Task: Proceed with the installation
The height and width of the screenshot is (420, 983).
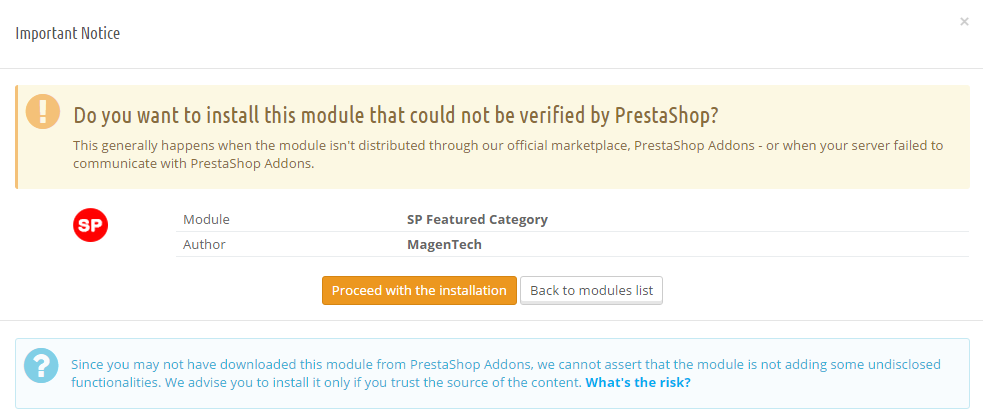Action: click(419, 291)
